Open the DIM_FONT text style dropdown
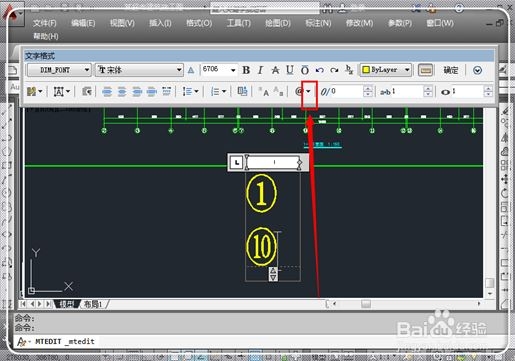The height and width of the screenshot is (361, 515). [x=59, y=70]
